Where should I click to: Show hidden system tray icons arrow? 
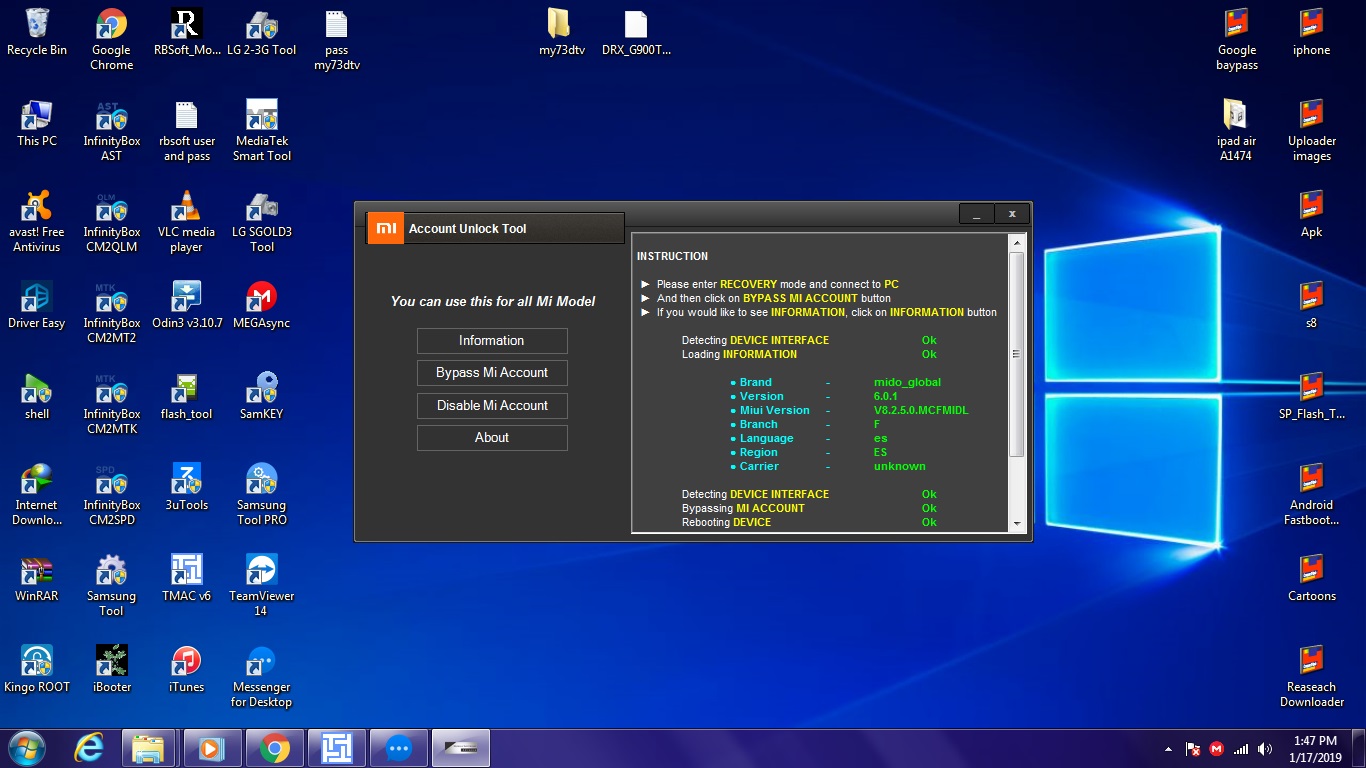click(x=1168, y=749)
